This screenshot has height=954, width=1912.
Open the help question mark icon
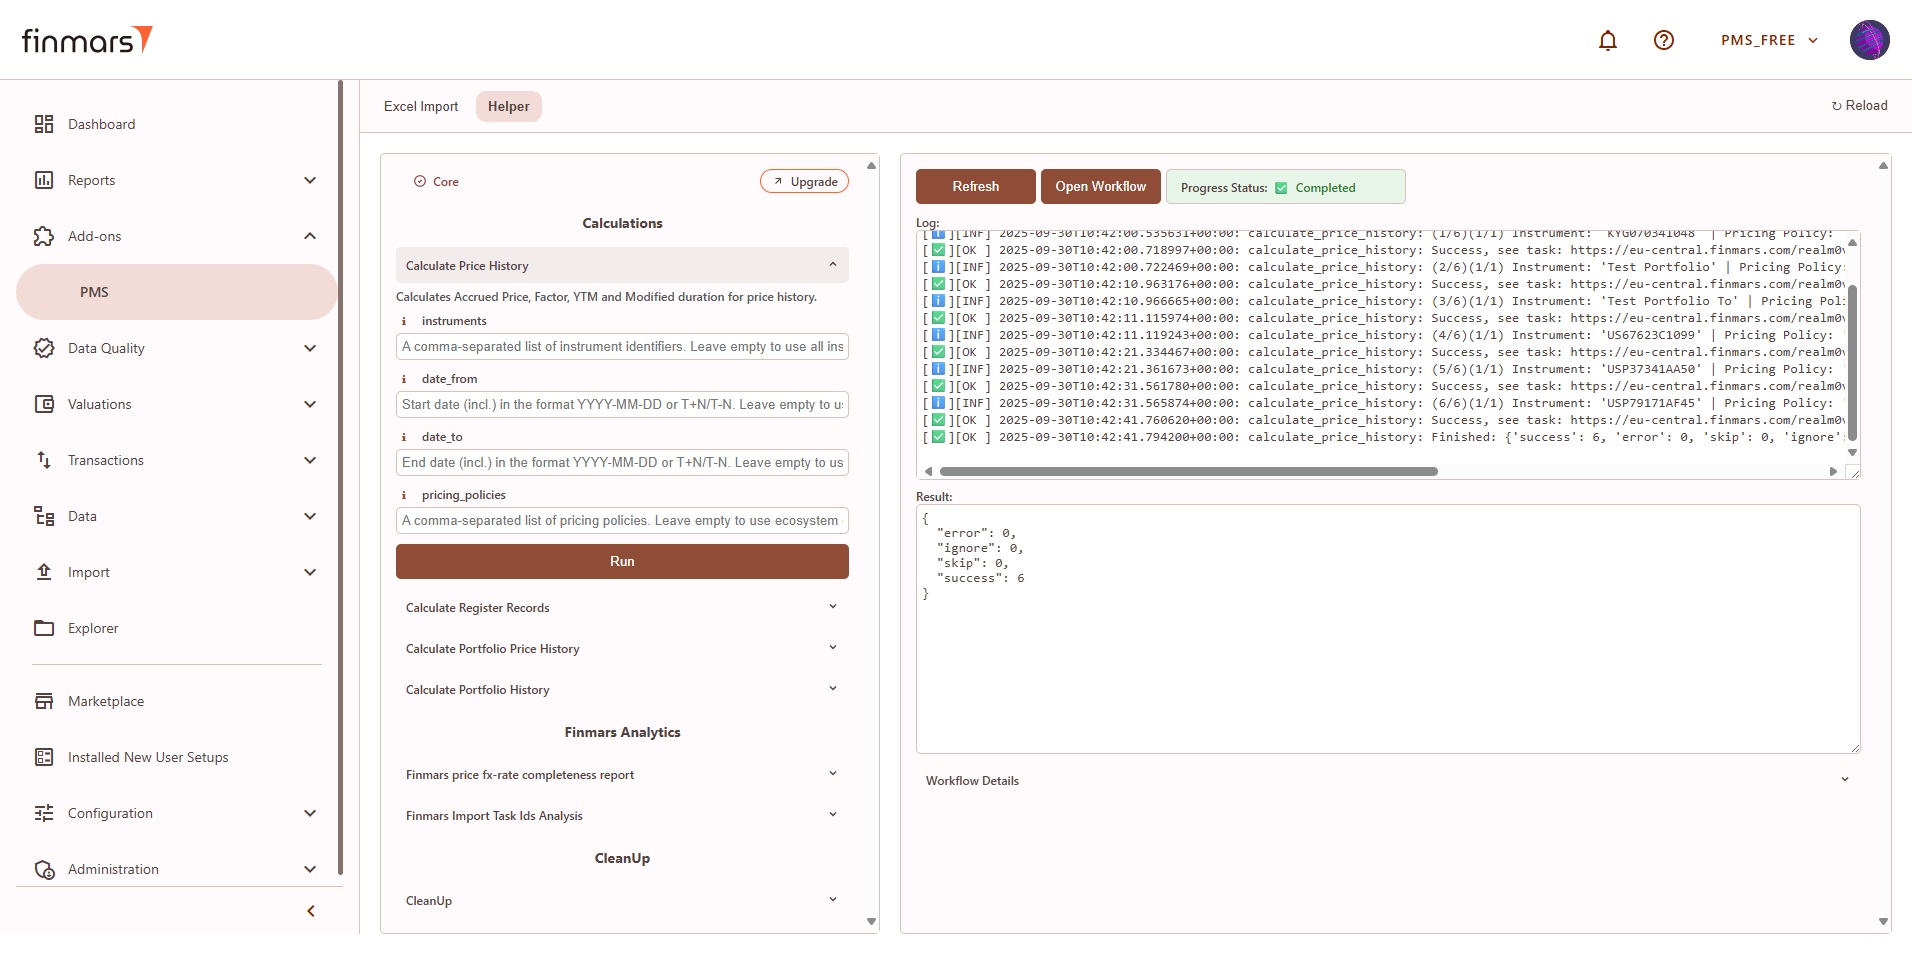(1664, 40)
